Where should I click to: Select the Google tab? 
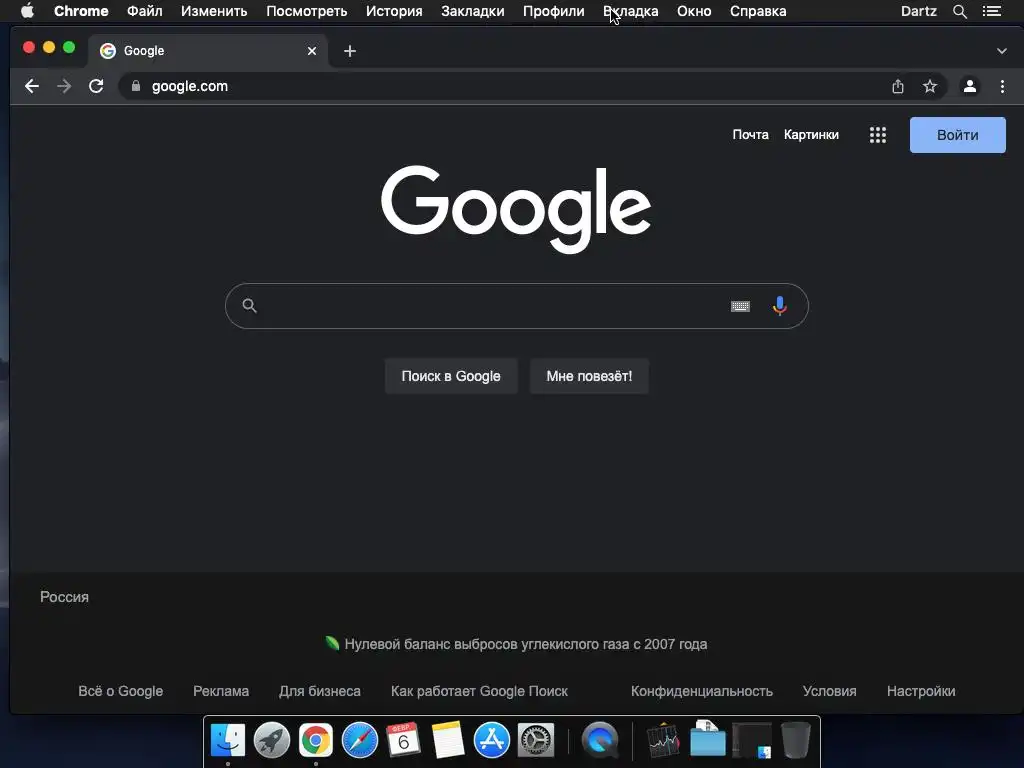(x=208, y=51)
